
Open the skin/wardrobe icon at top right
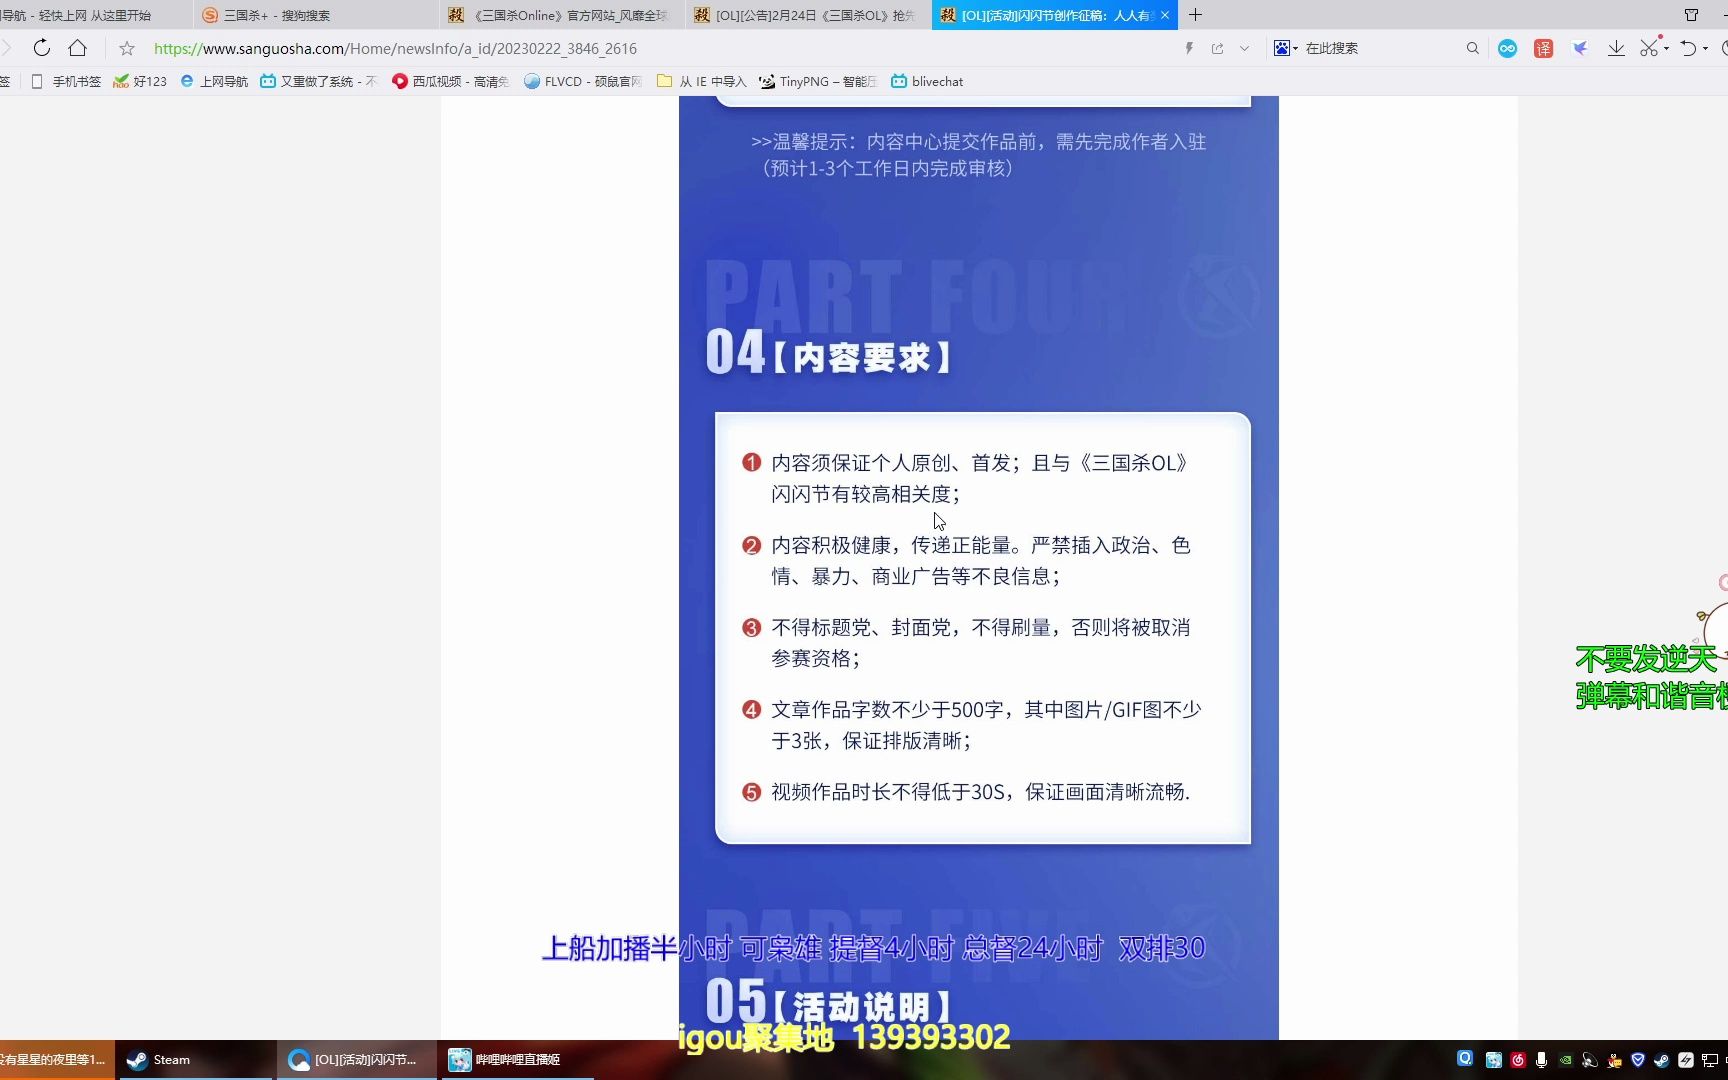point(1691,15)
